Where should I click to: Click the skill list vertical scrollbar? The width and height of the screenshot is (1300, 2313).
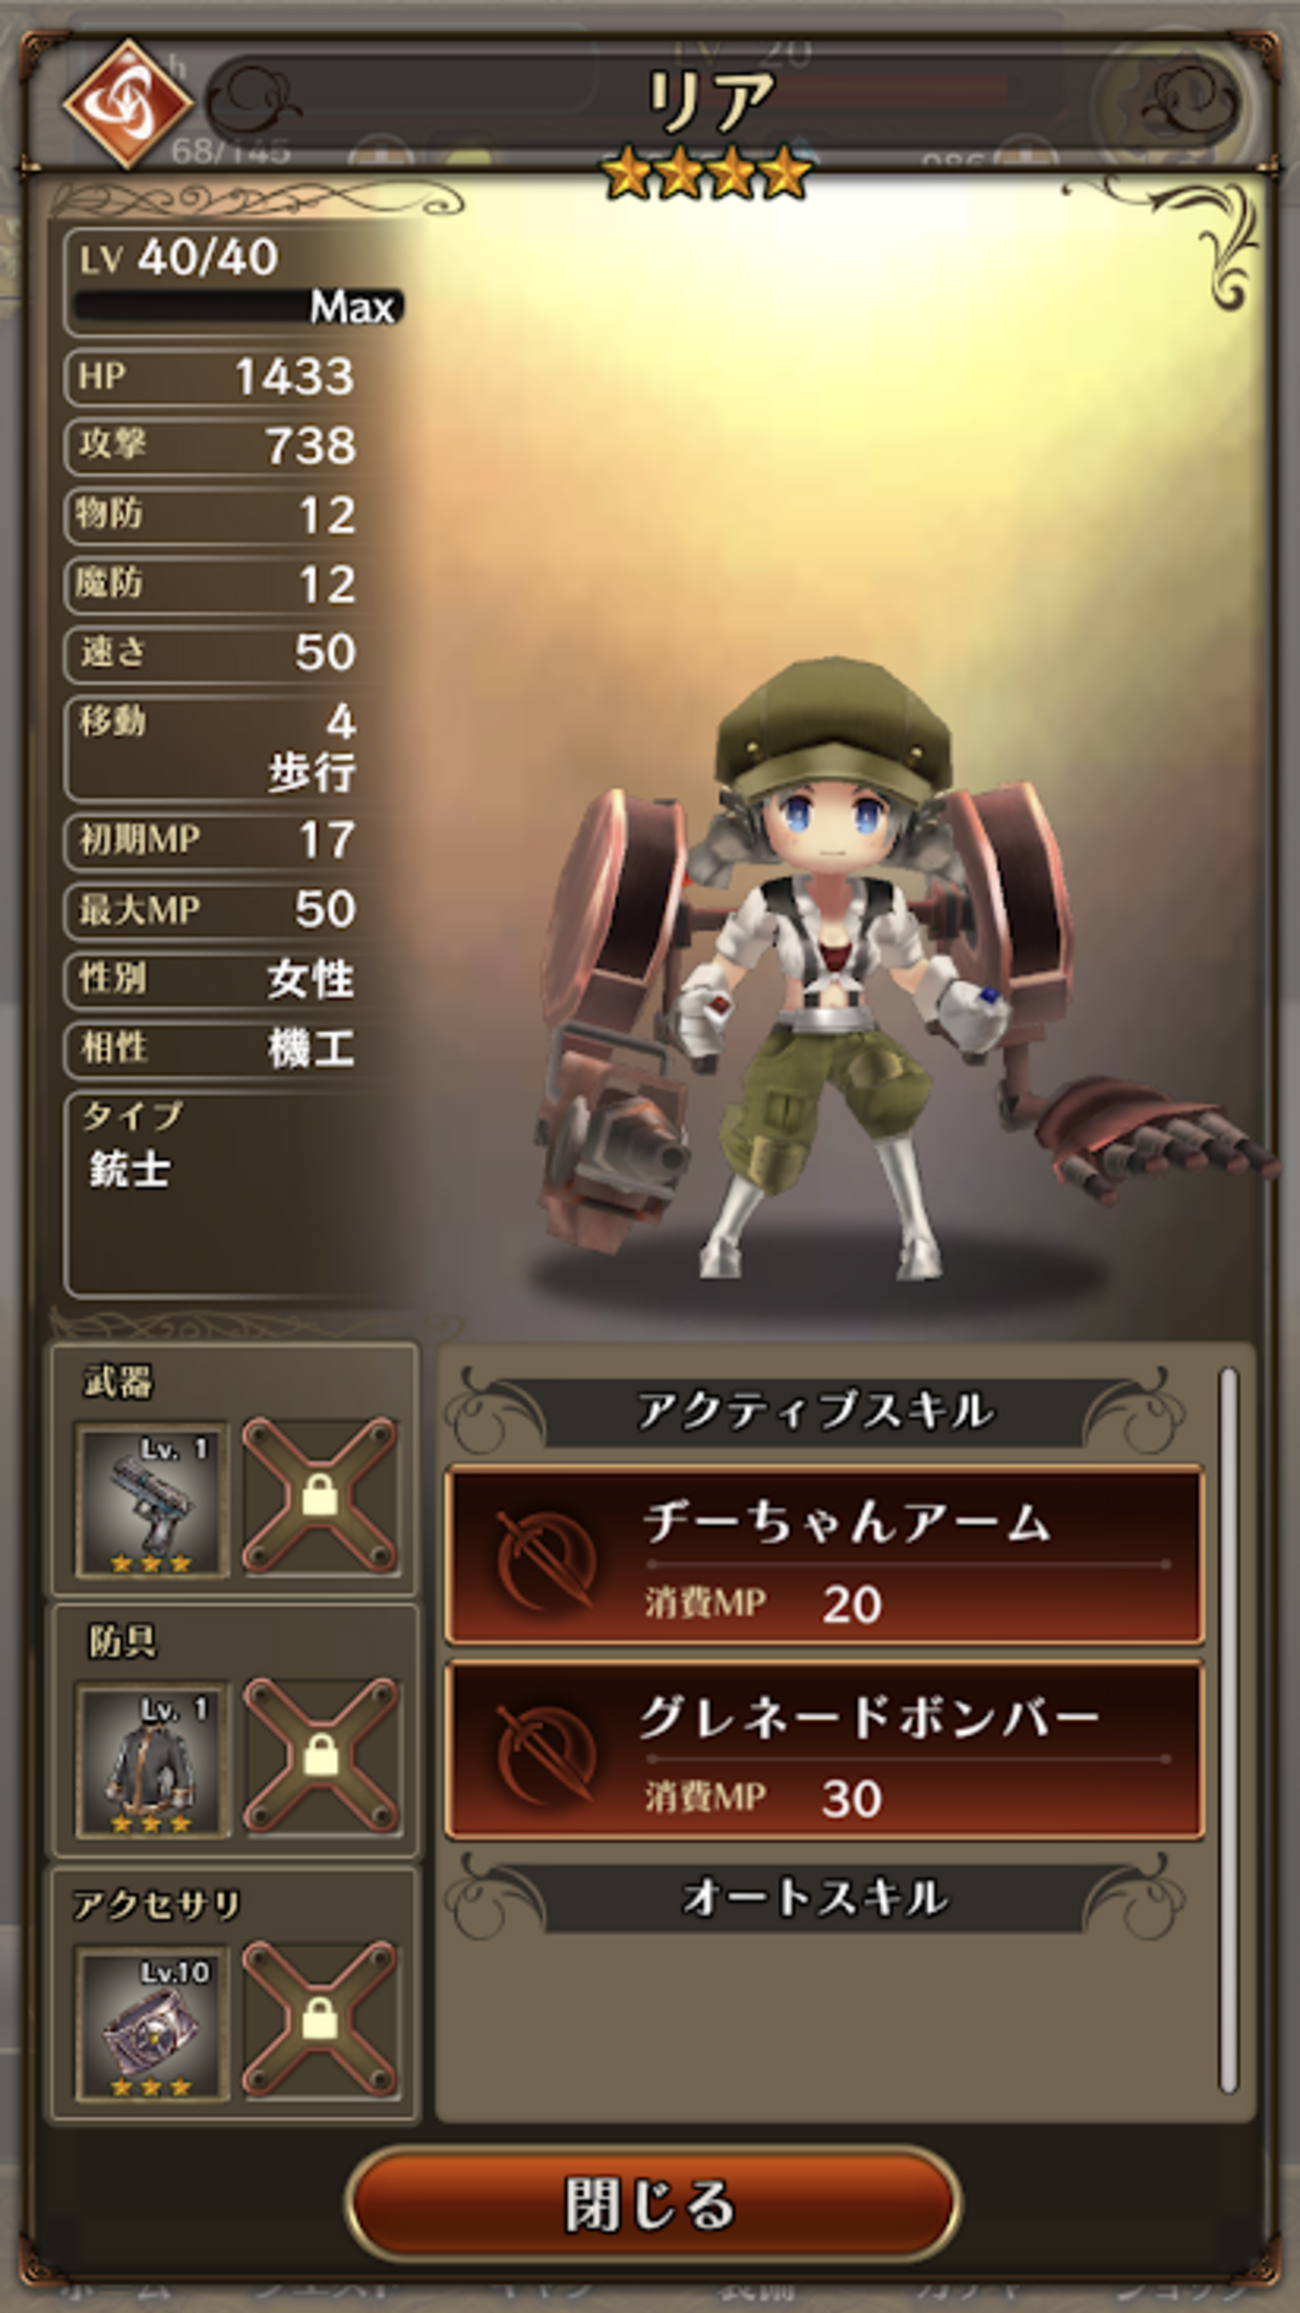[1229, 1730]
